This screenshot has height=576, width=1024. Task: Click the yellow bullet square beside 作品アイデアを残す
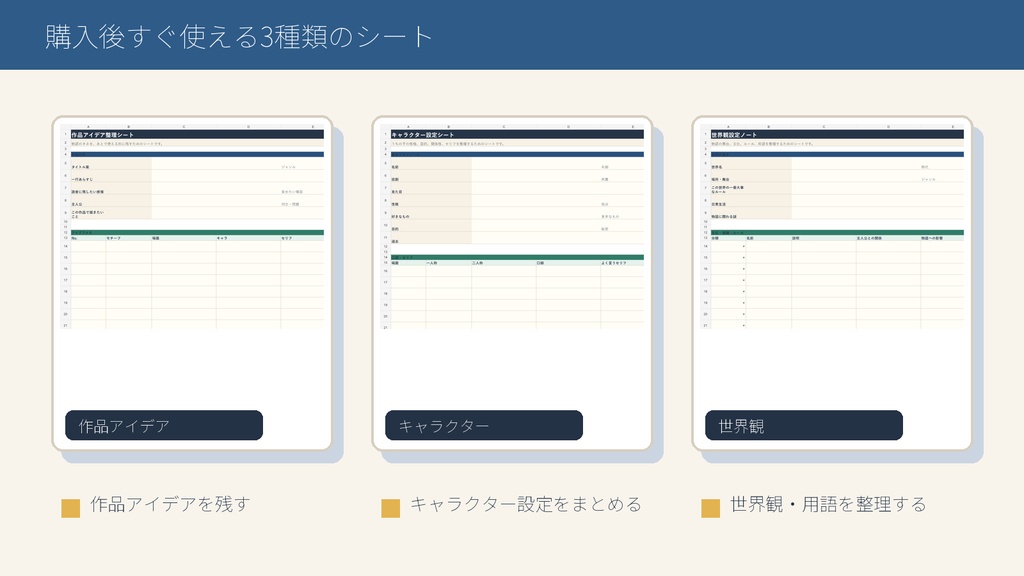pyautogui.click(x=71, y=508)
